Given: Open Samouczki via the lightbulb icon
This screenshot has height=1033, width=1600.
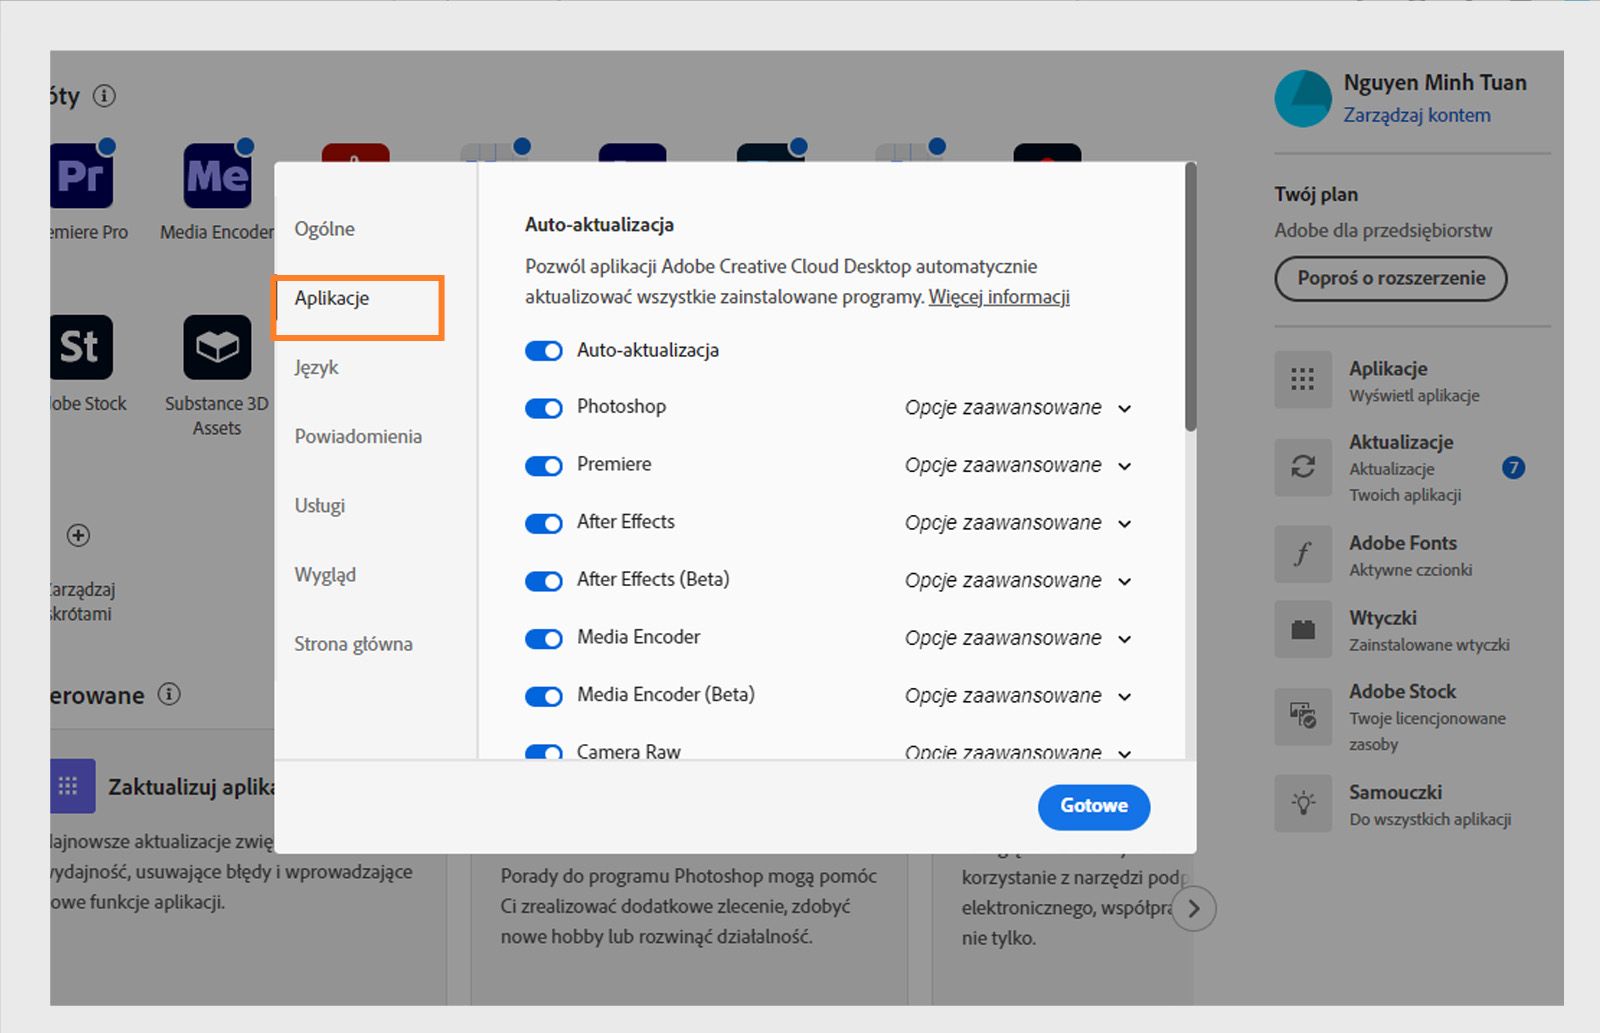Looking at the screenshot, I should point(1302,803).
